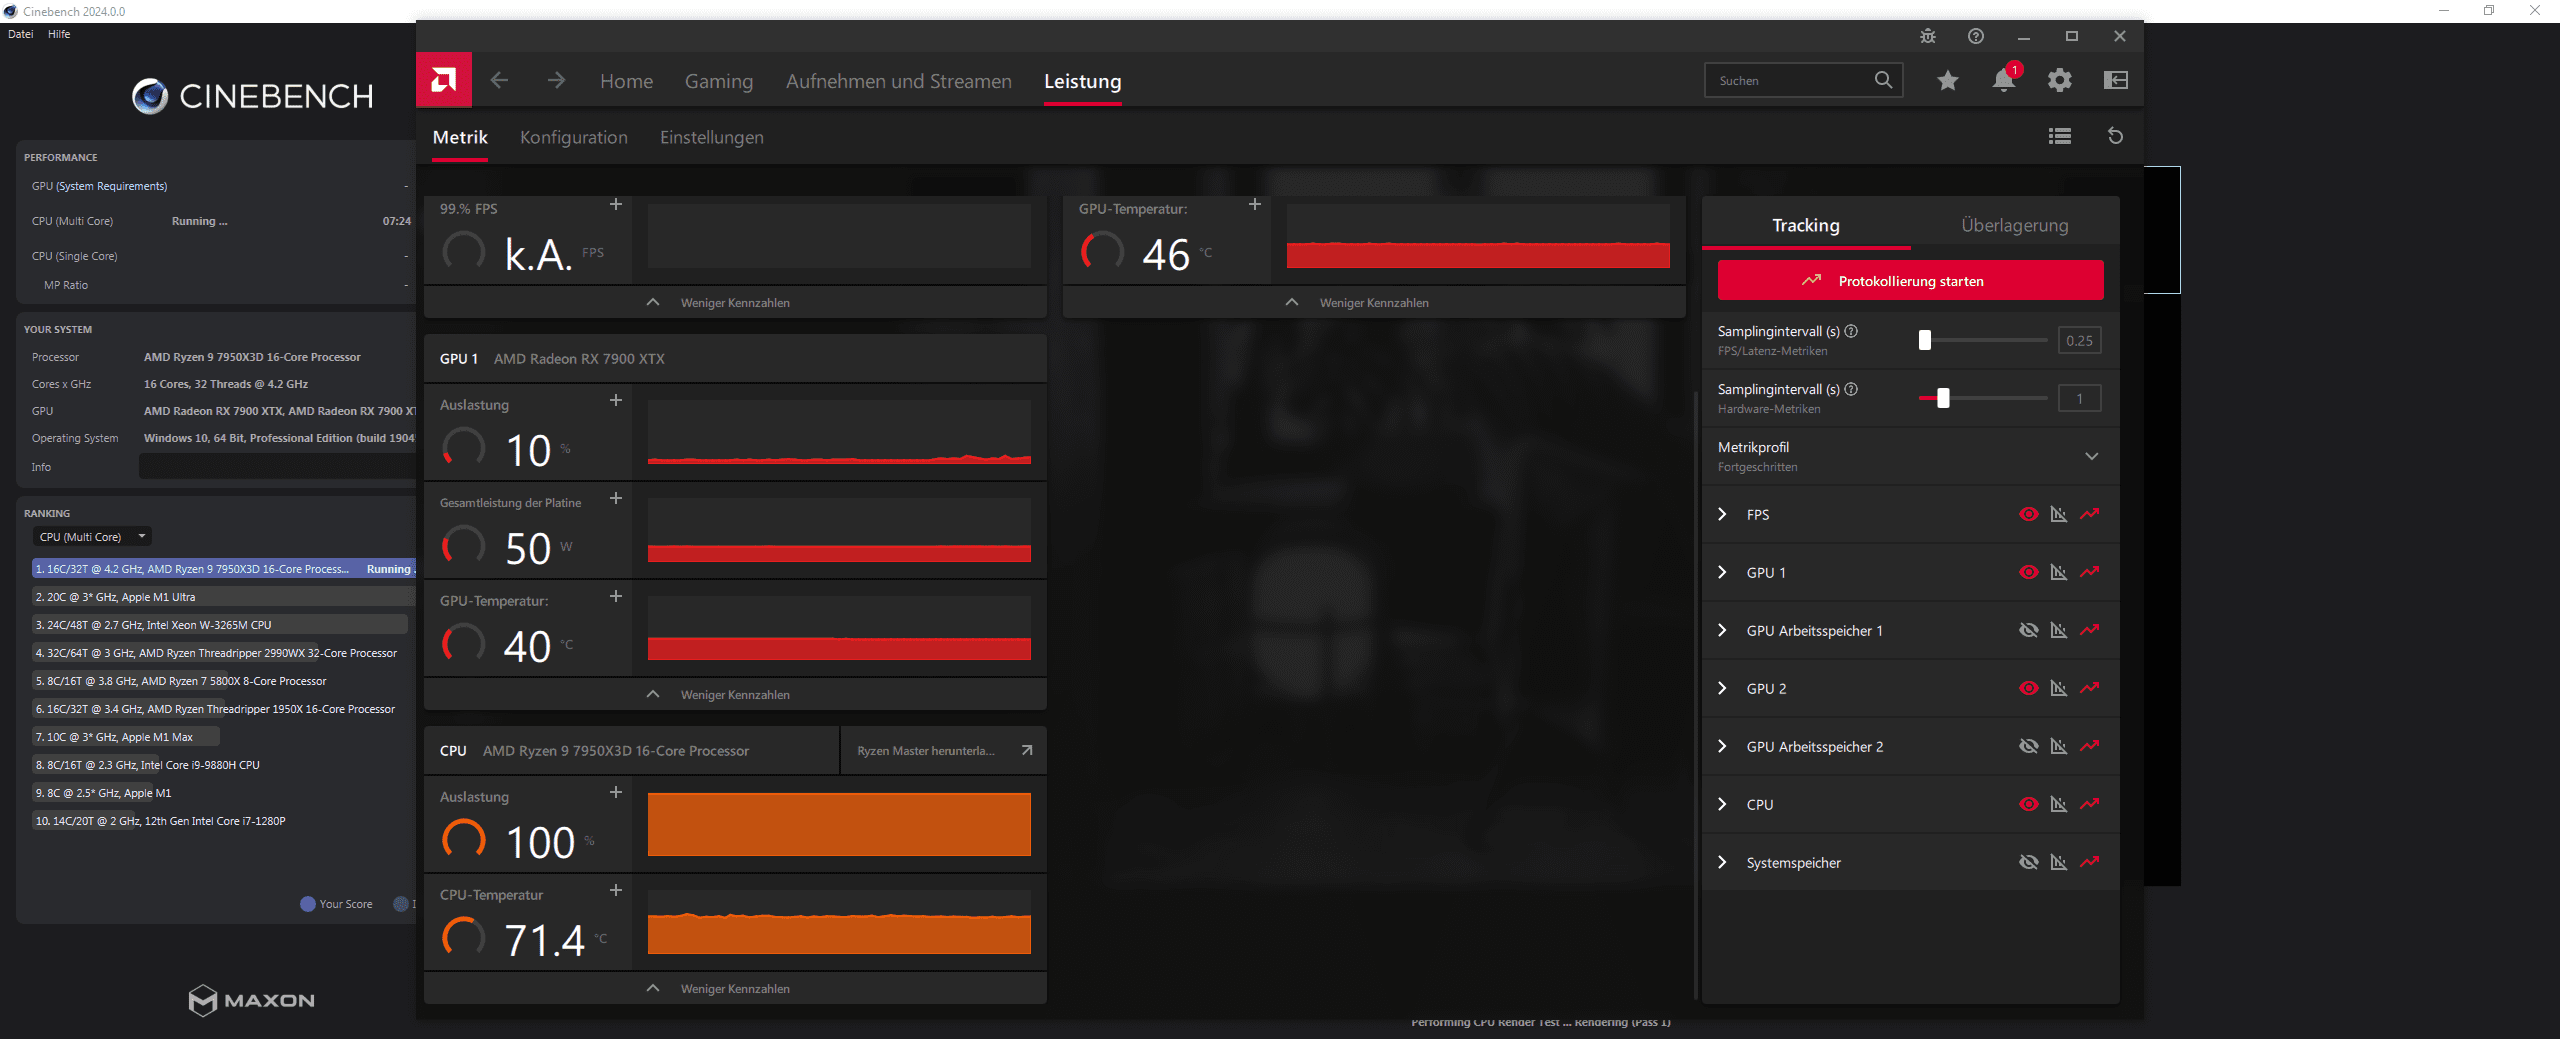Click the search magnifier icon
Image resolution: width=2560 pixels, height=1039 pixels.
click(x=1883, y=80)
